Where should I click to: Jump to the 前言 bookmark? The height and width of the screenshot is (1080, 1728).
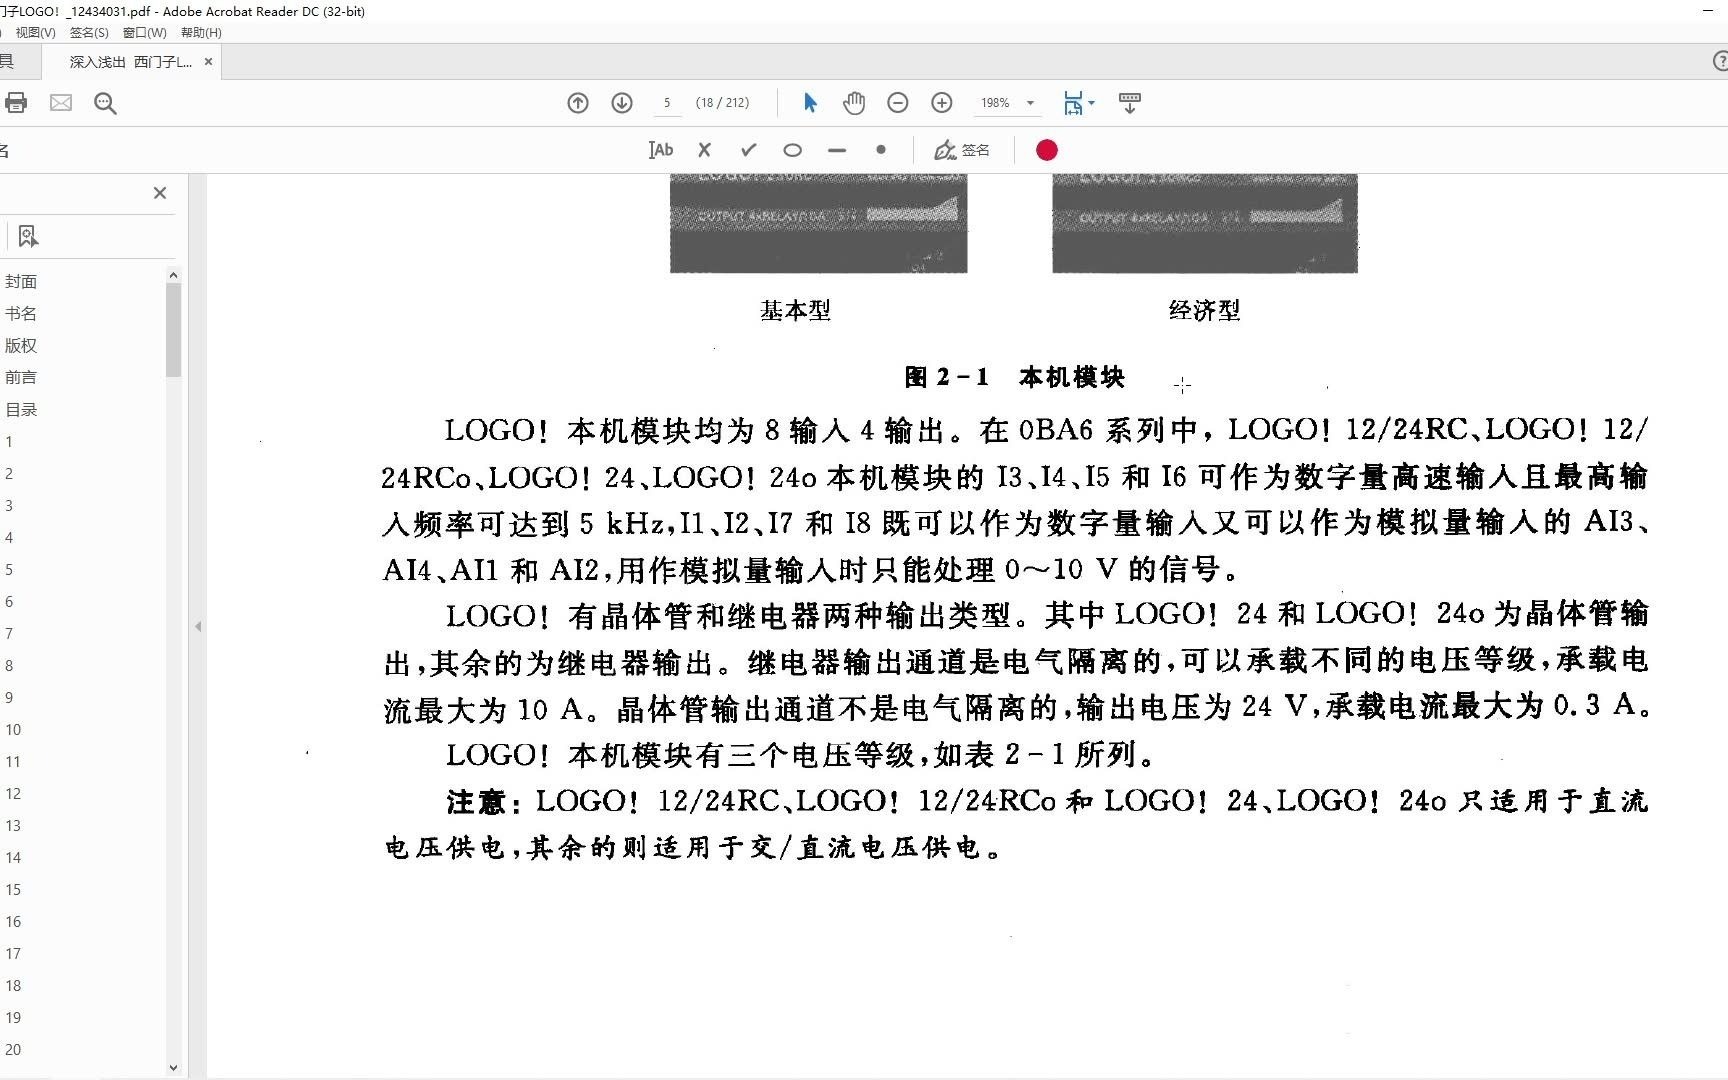click(x=22, y=377)
